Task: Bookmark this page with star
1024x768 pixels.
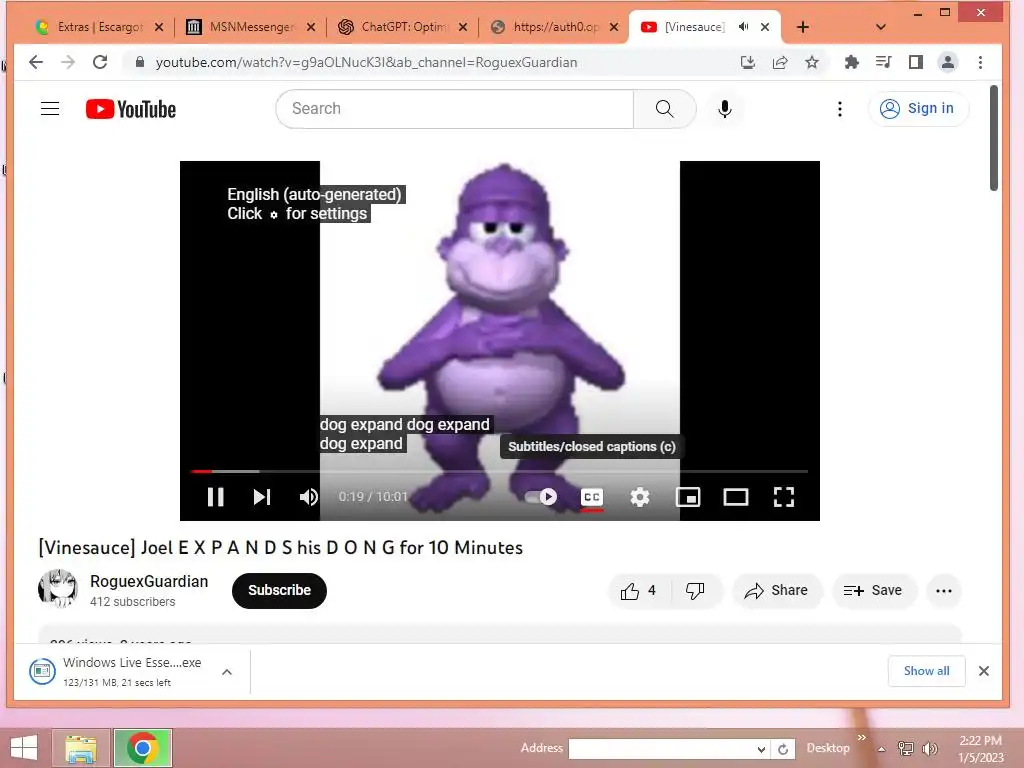Action: (x=812, y=62)
